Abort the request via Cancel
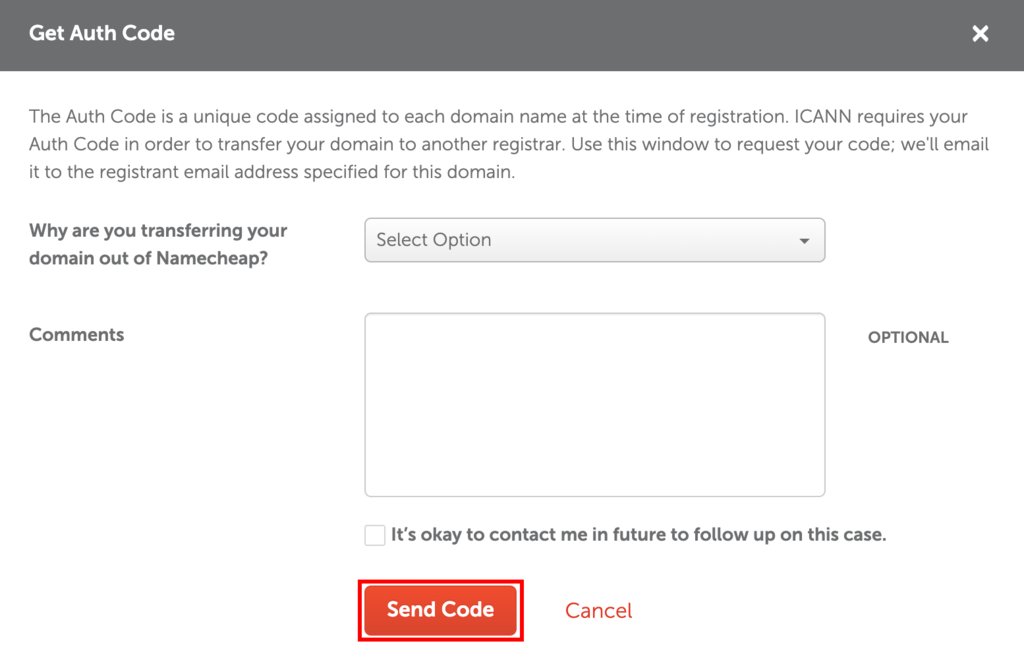 pos(598,610)
